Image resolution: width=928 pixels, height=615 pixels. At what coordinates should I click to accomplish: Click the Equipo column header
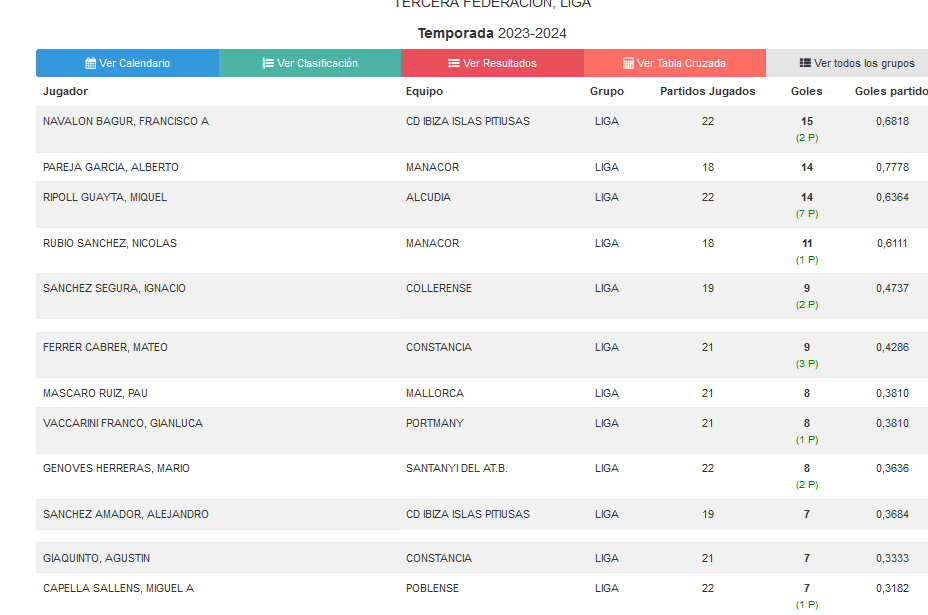pos(424,91)
